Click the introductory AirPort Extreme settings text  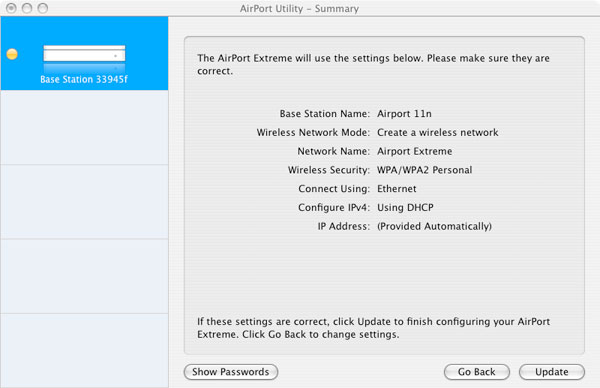pos(373,64)
